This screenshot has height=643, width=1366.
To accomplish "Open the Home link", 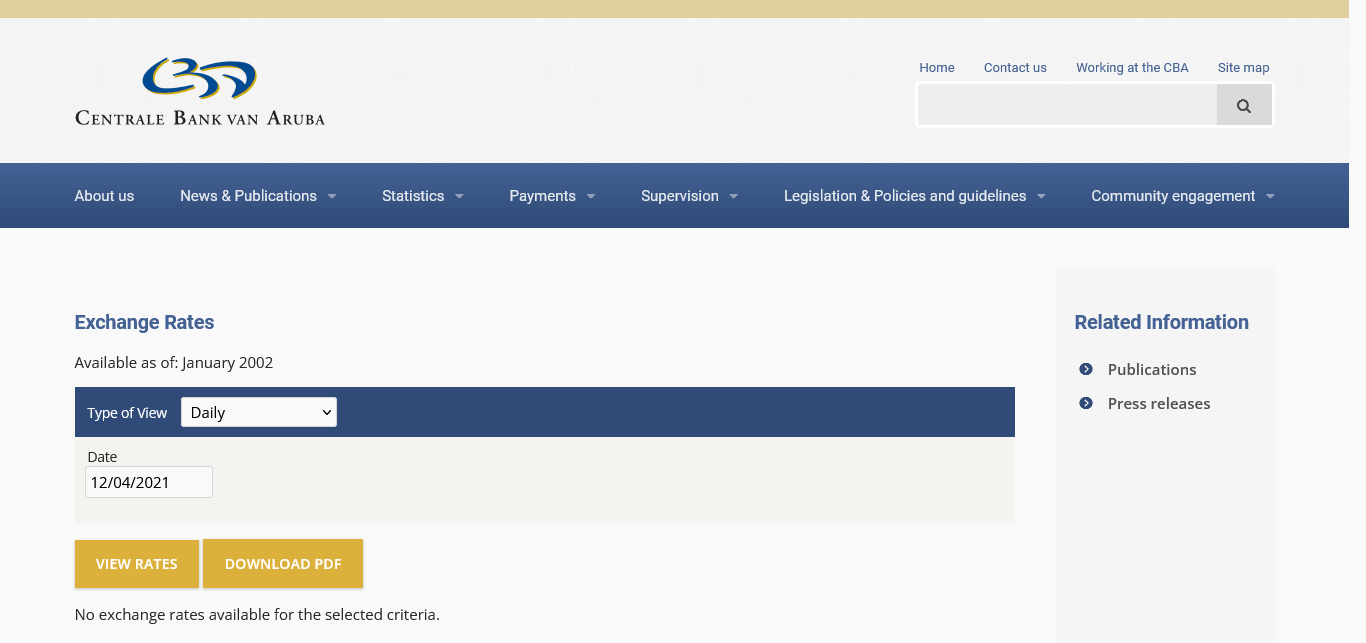I will pyautogui.click(x=937, y=68).
